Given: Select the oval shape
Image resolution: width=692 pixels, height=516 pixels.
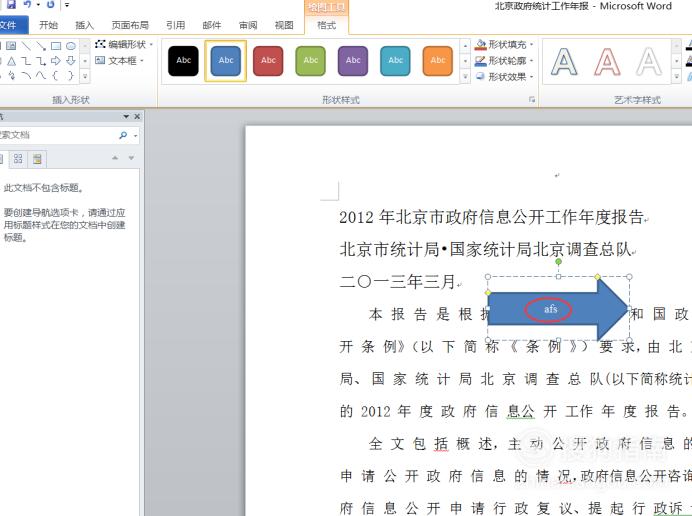Looking at the screenshot, I should [71, 46].
